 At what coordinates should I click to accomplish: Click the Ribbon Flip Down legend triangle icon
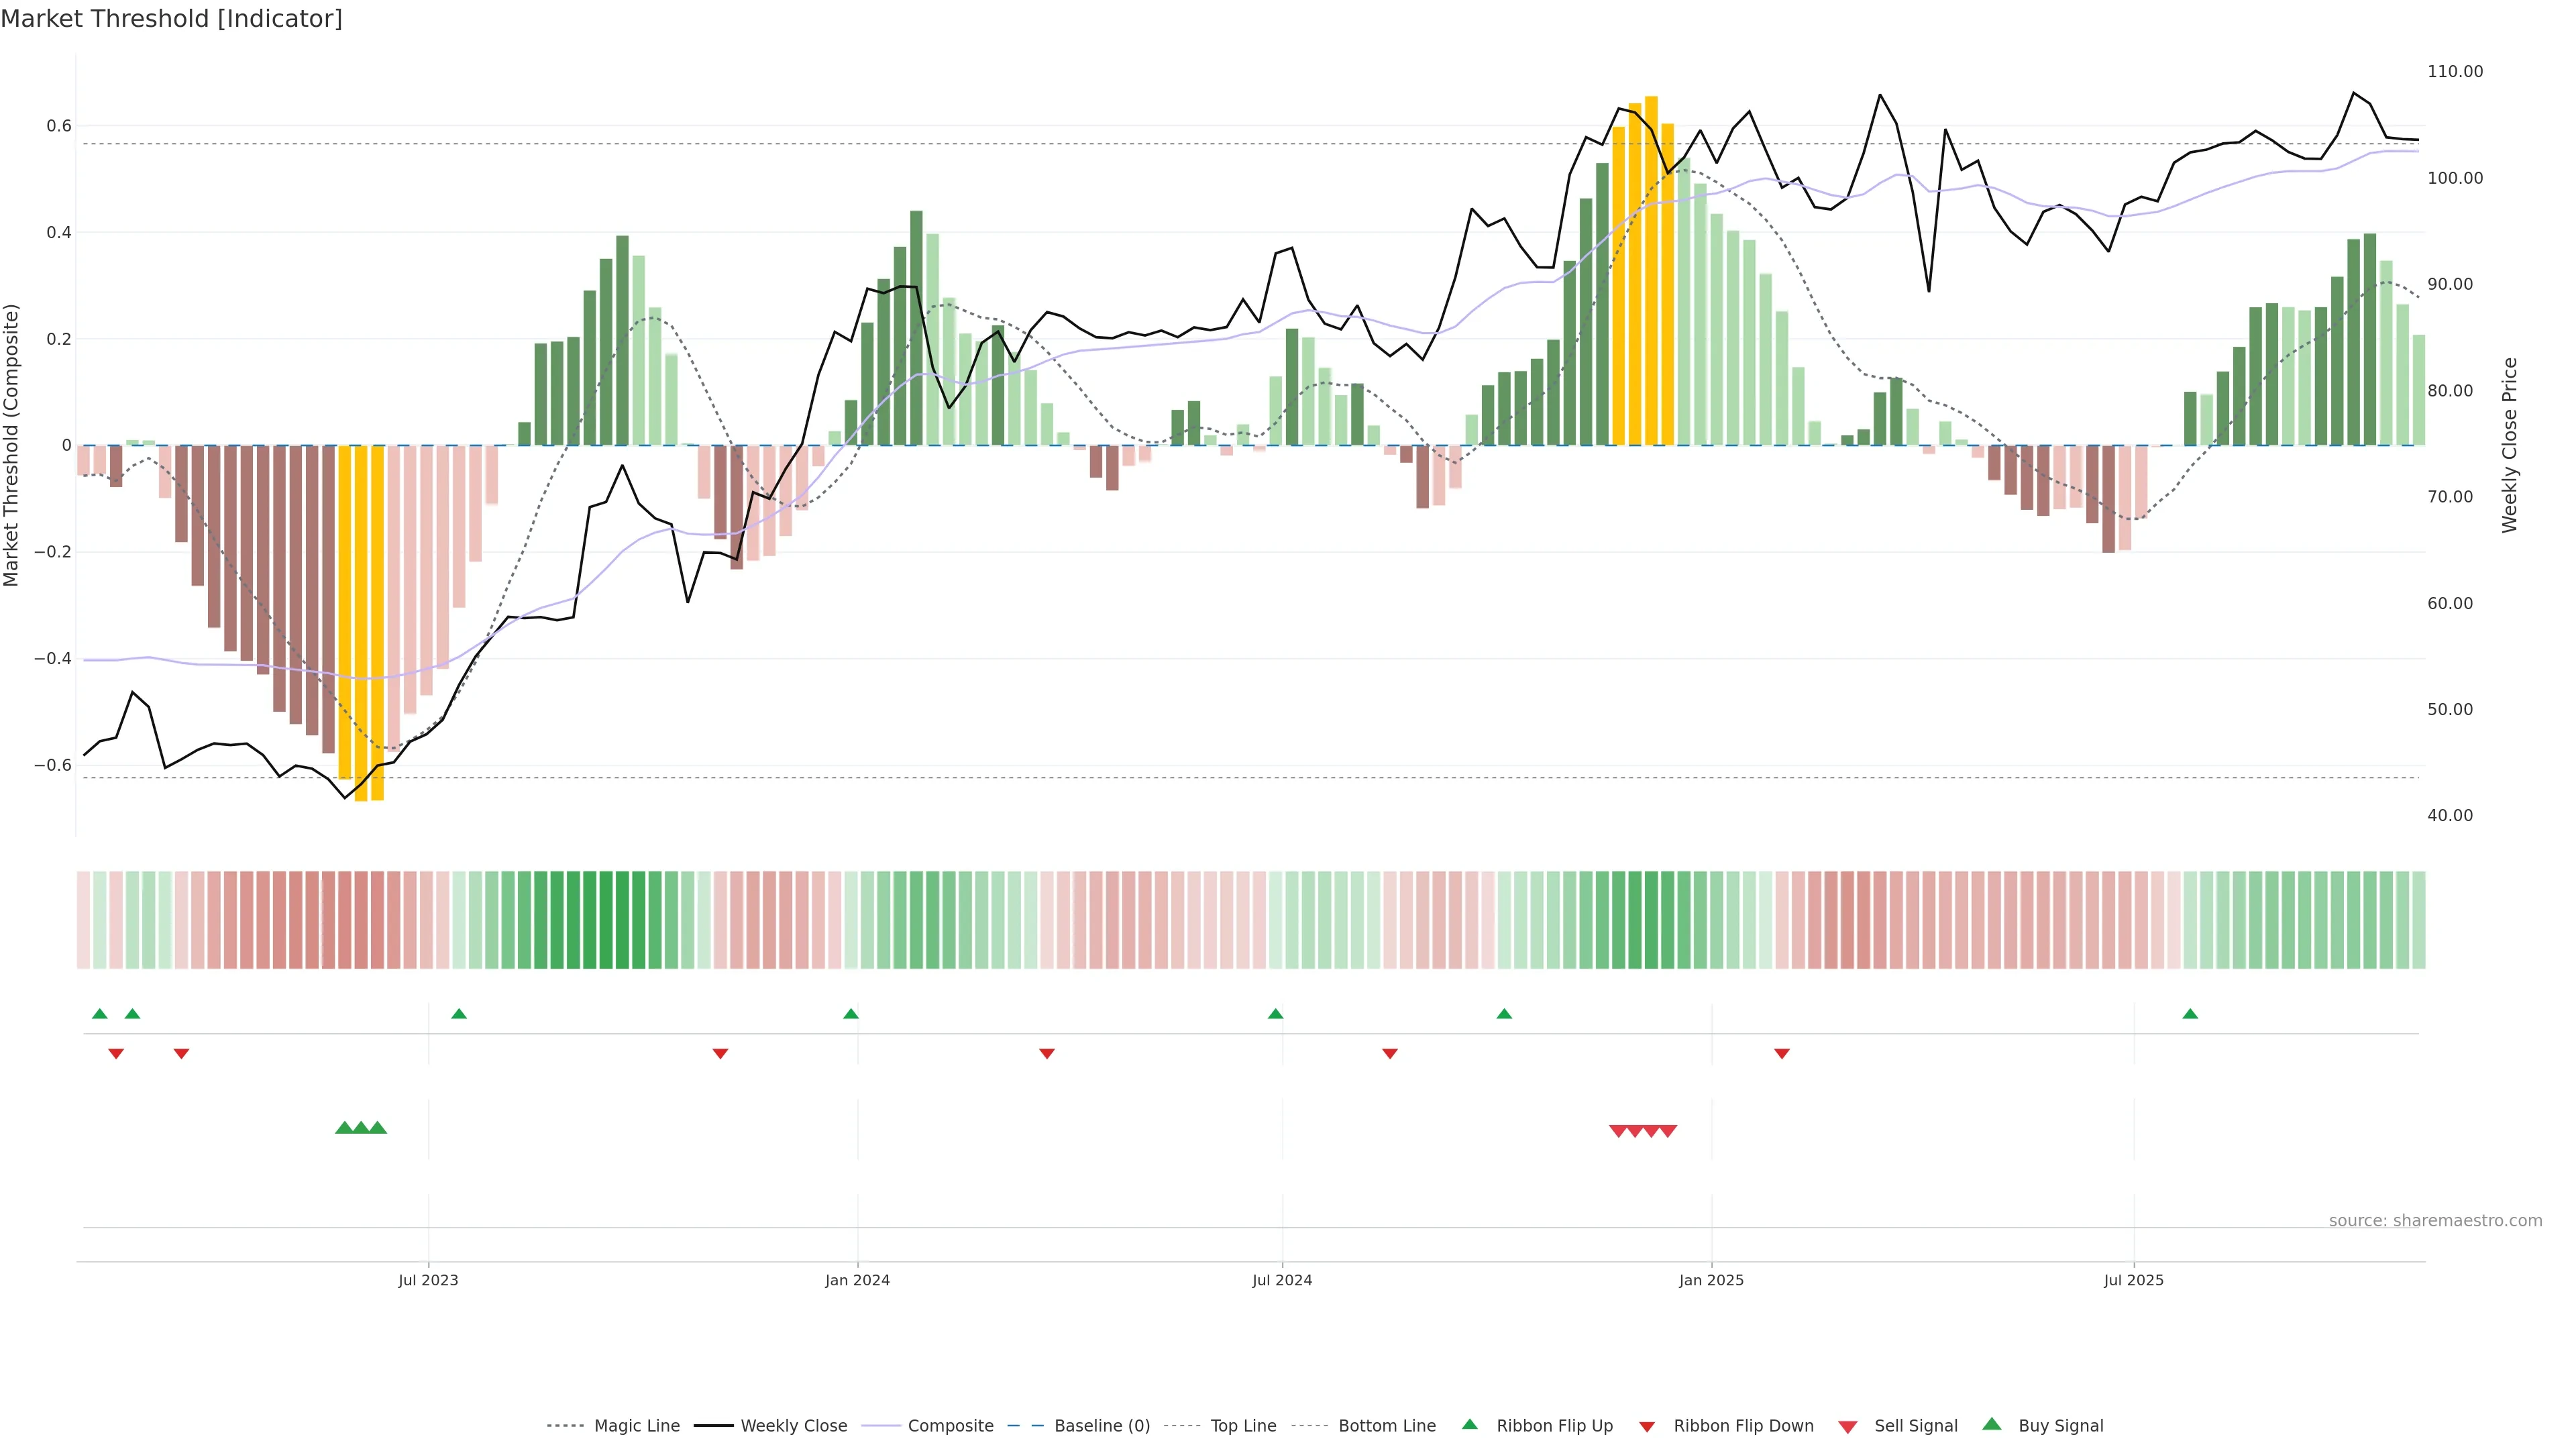coord(1647,1426)
